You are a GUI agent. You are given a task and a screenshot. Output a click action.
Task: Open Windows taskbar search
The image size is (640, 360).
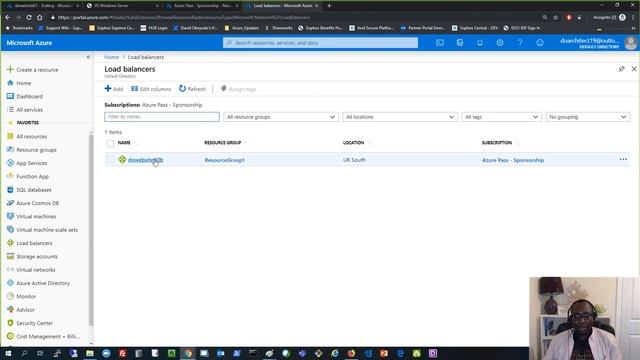[24, 353]
